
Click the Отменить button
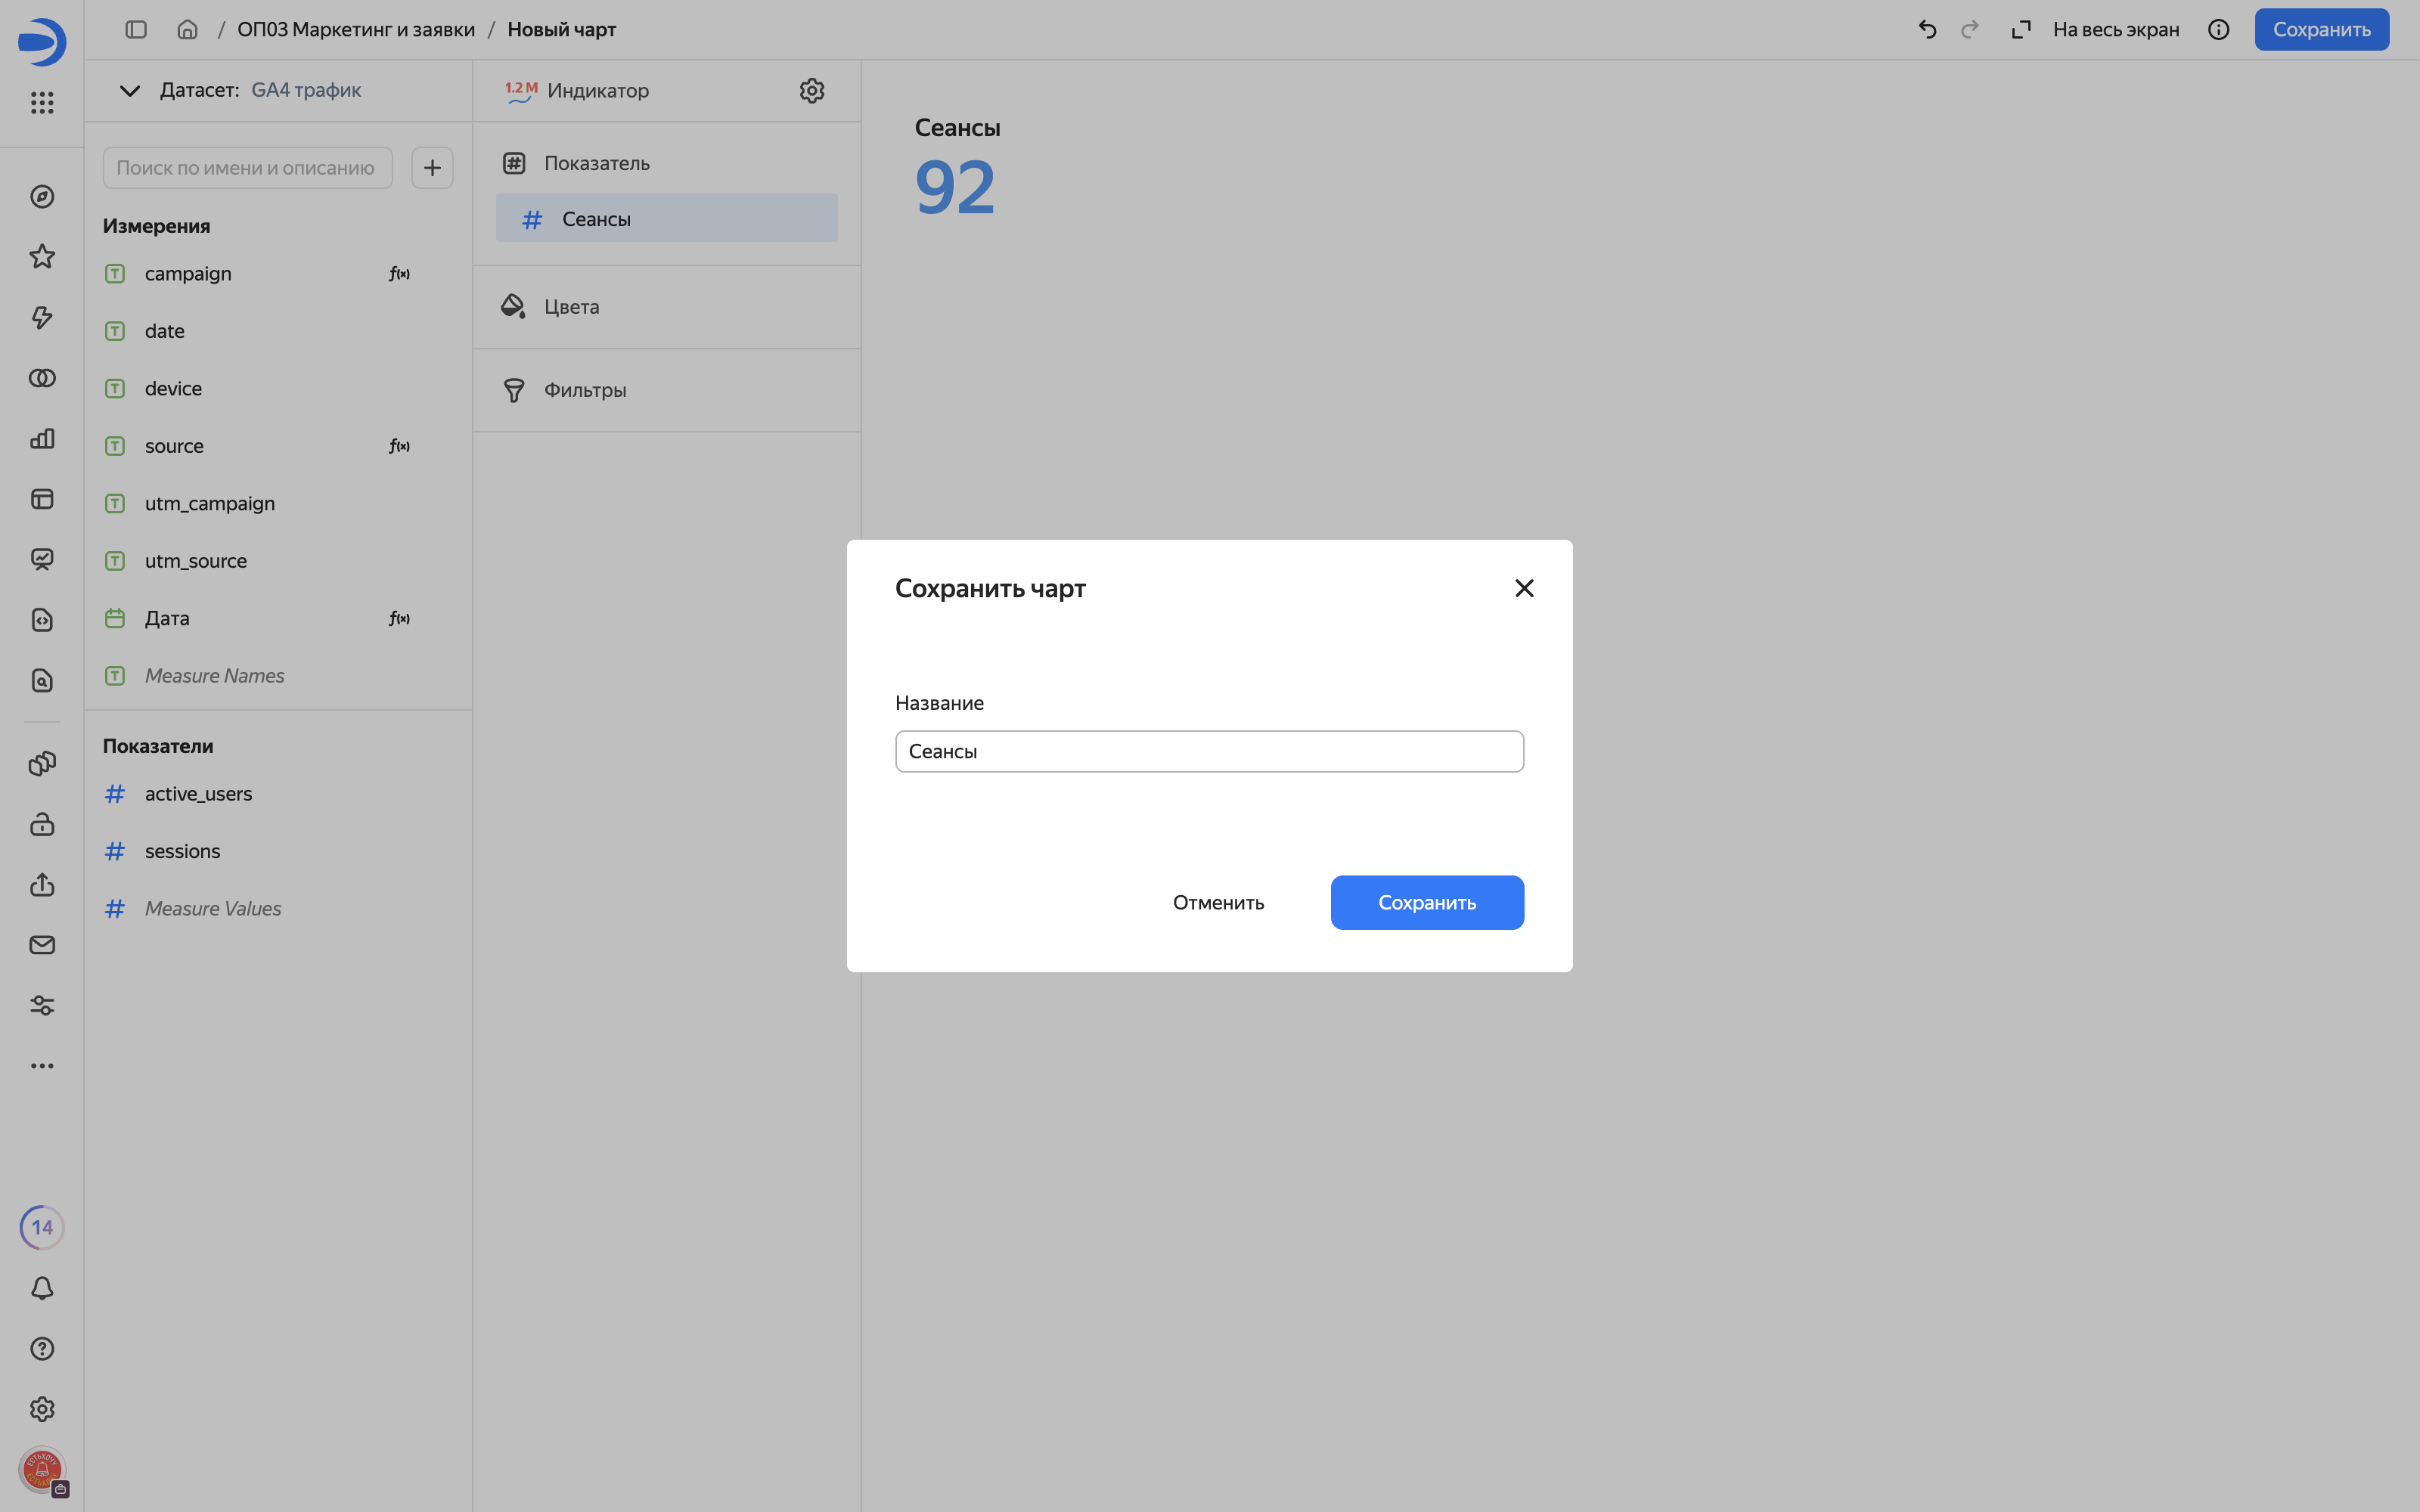pyautogui.click(x=1218, y=903)
